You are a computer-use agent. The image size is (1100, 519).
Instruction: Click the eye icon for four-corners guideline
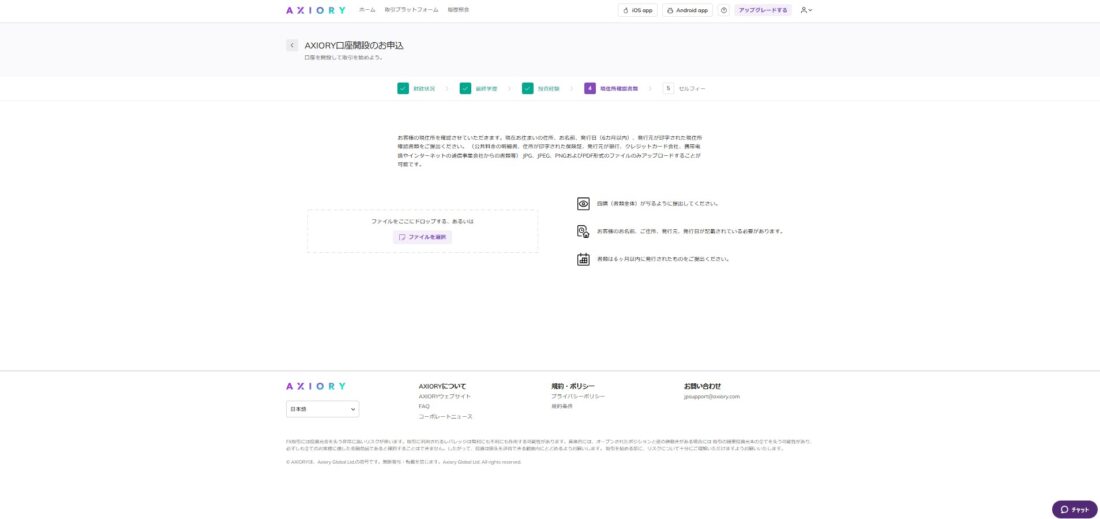pos(583,203)
